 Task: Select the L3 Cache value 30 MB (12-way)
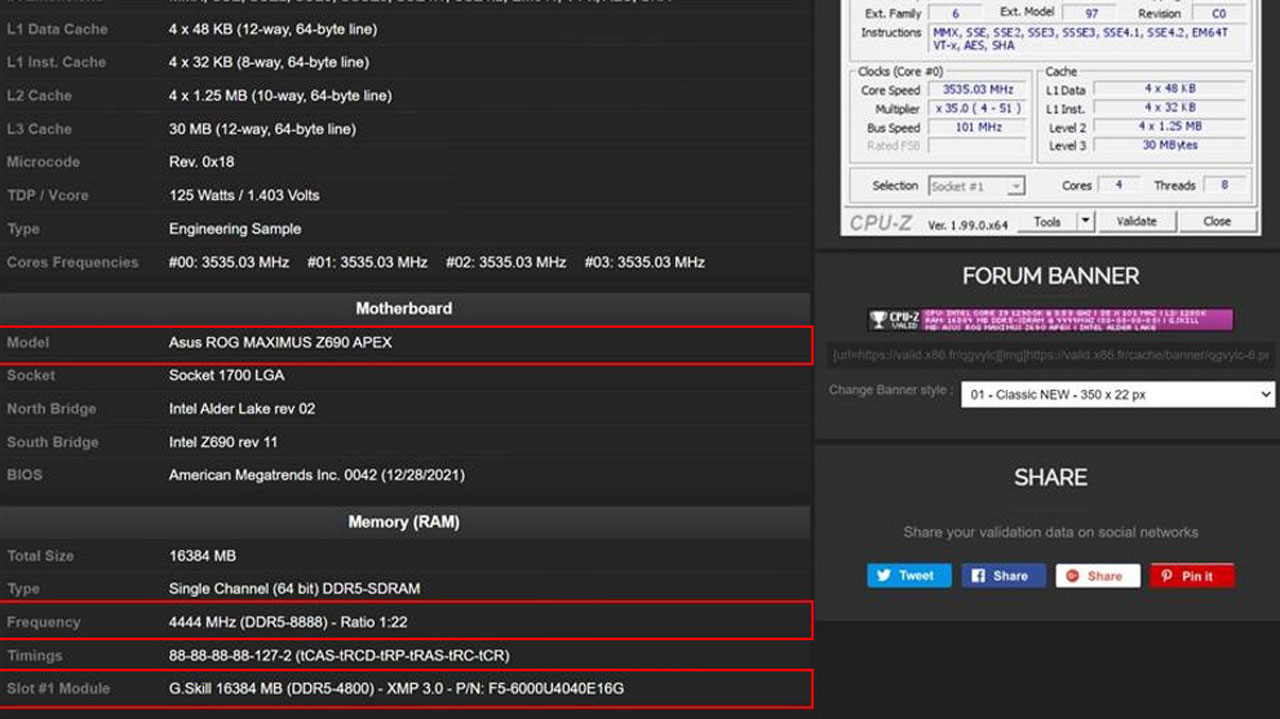point(262,128)
